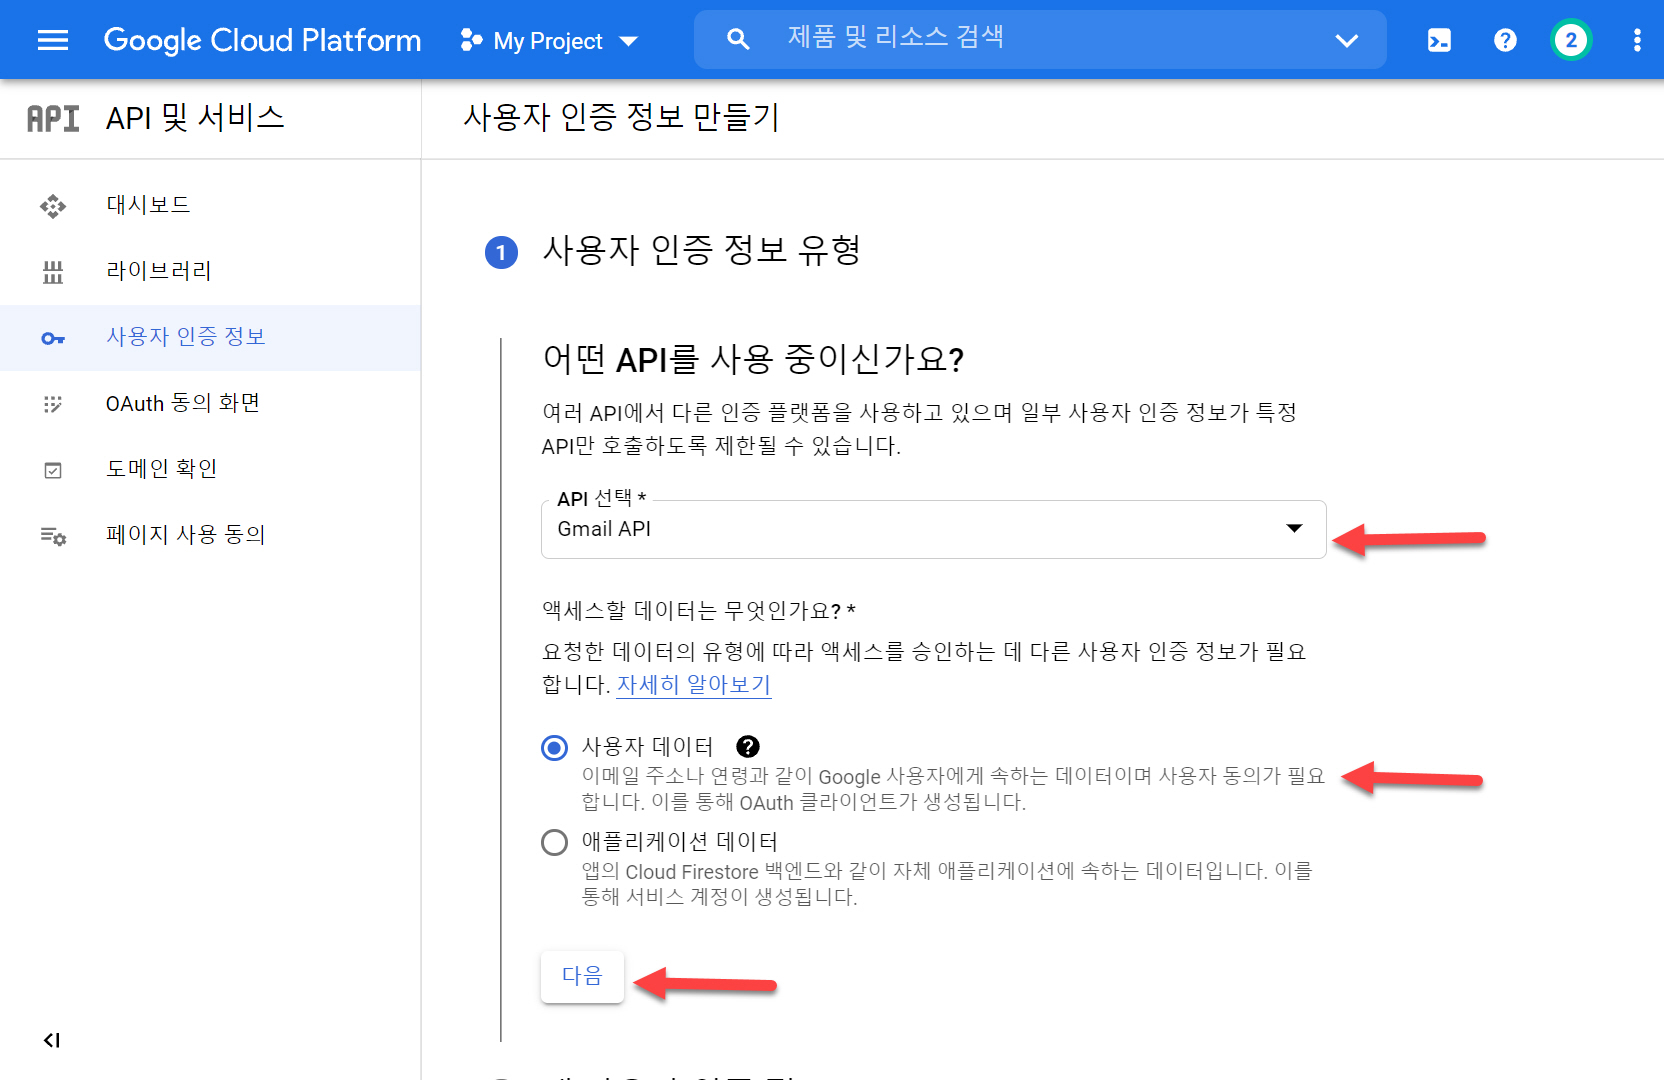Expand the search options chevron
The height and width of the screenshot is (1080, 1664).
point(1347,40)
